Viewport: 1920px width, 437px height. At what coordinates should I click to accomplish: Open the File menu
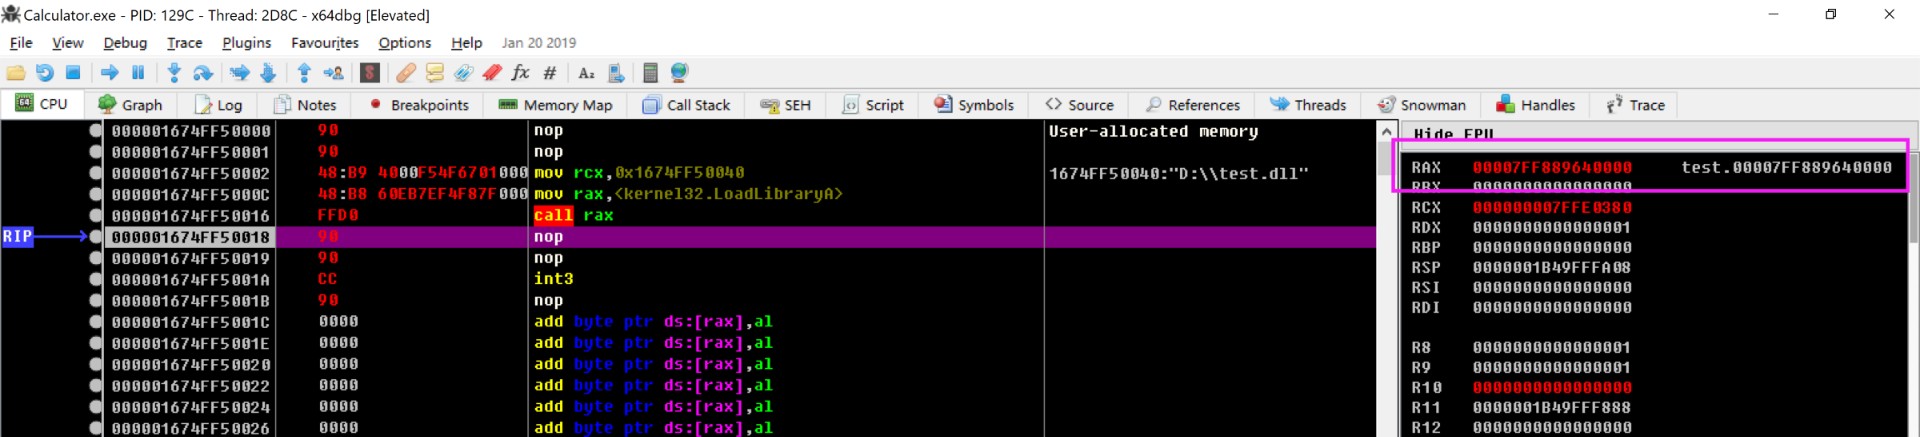pyautogui.click(x=21, y=43)
